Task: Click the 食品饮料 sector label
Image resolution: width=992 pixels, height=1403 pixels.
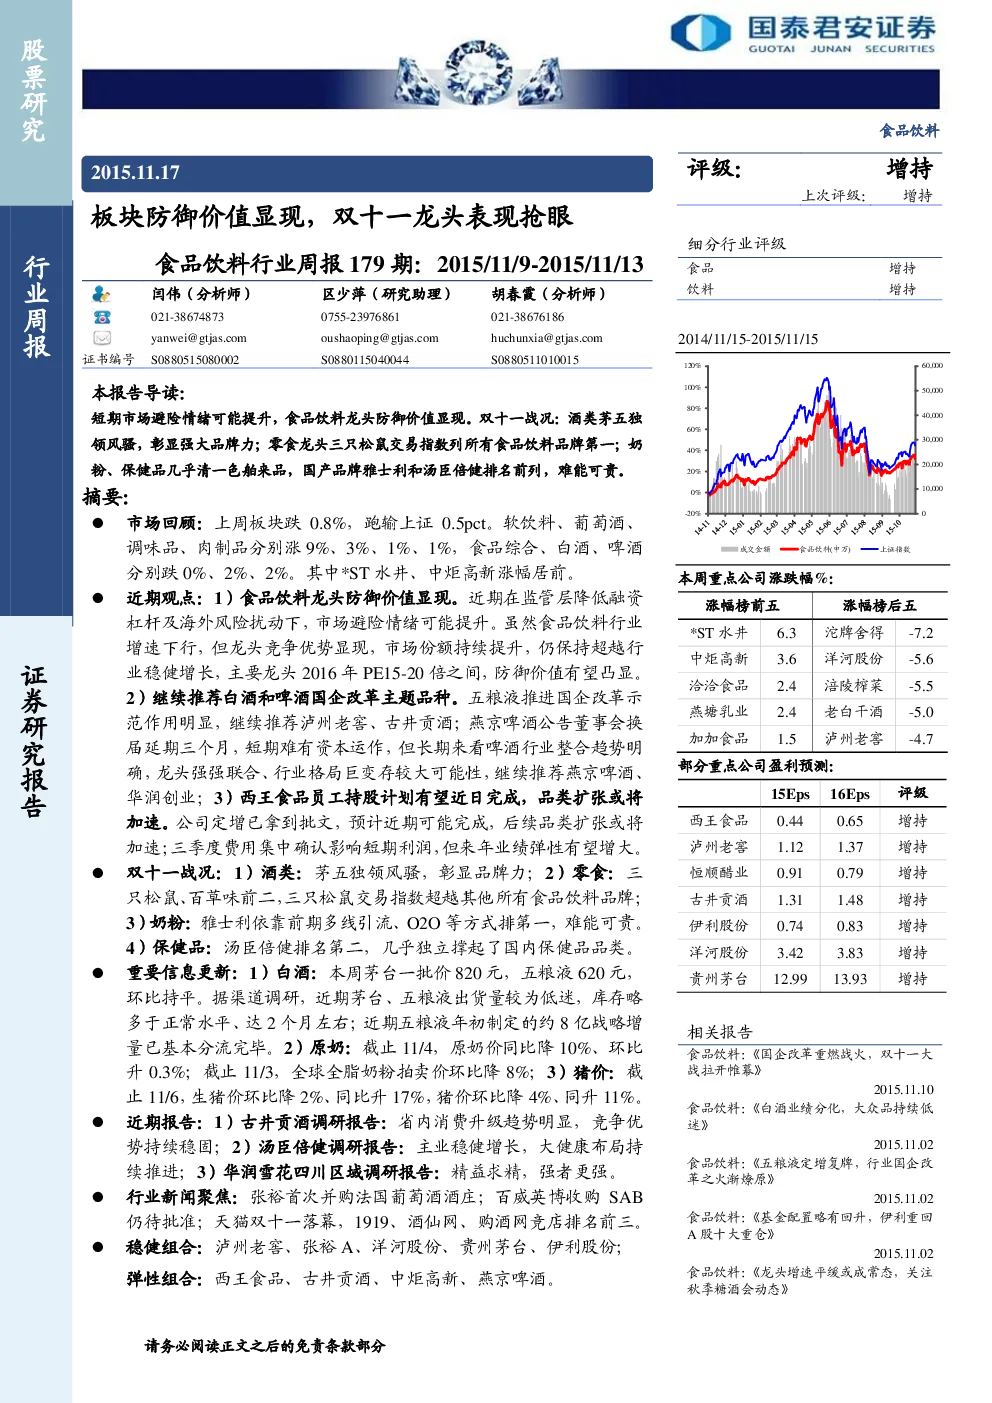Action: click(x=909, y=130)
